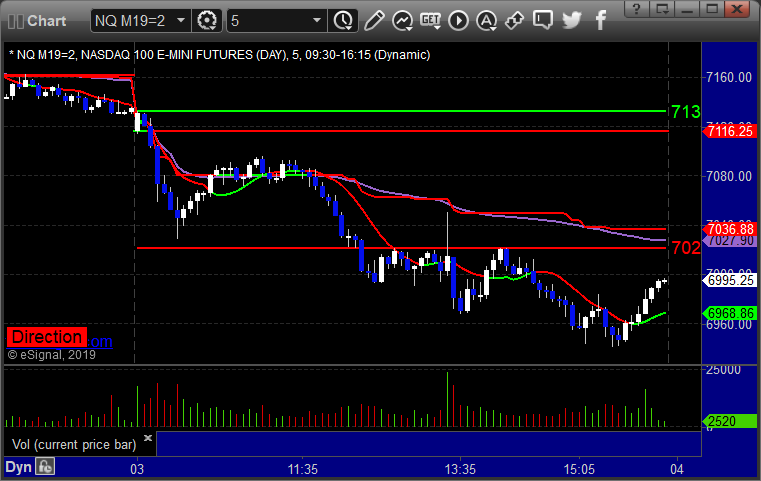Click the Dyn scaling button

point(18,467)
